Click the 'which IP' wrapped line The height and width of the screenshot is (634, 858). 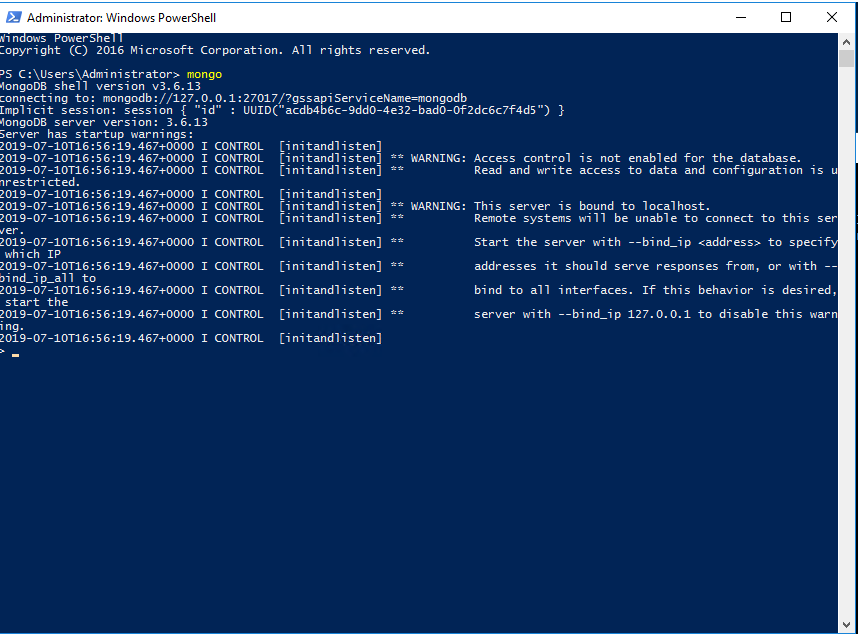click(33, 255)
